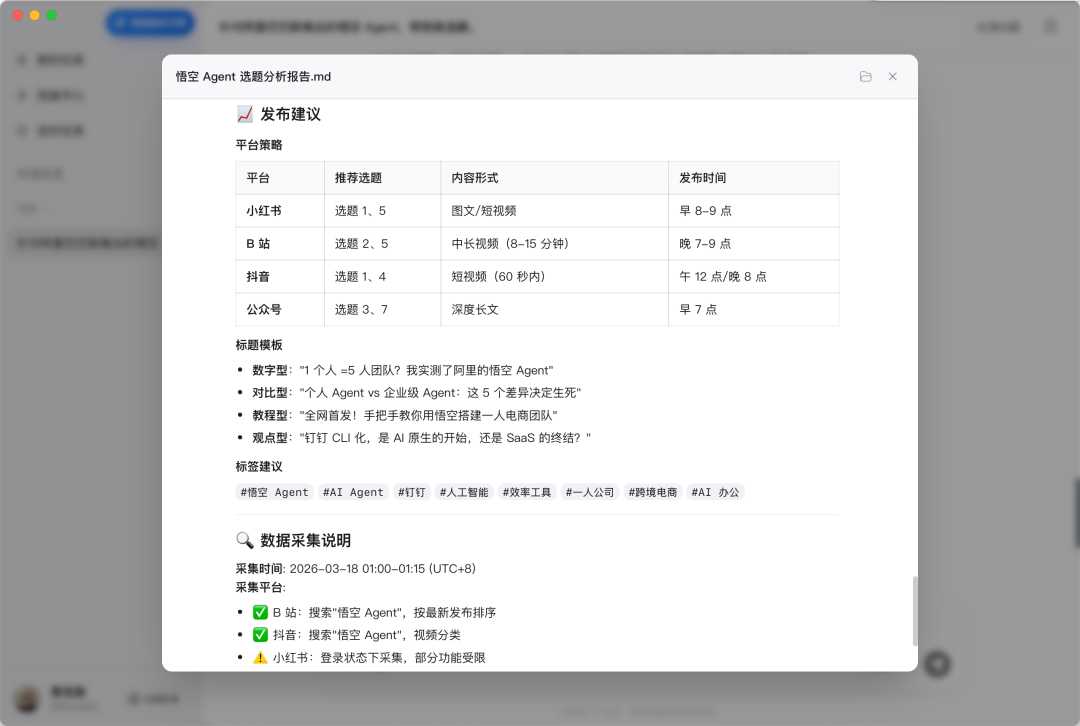Select the #效率工具 tag

coord(527,492)
